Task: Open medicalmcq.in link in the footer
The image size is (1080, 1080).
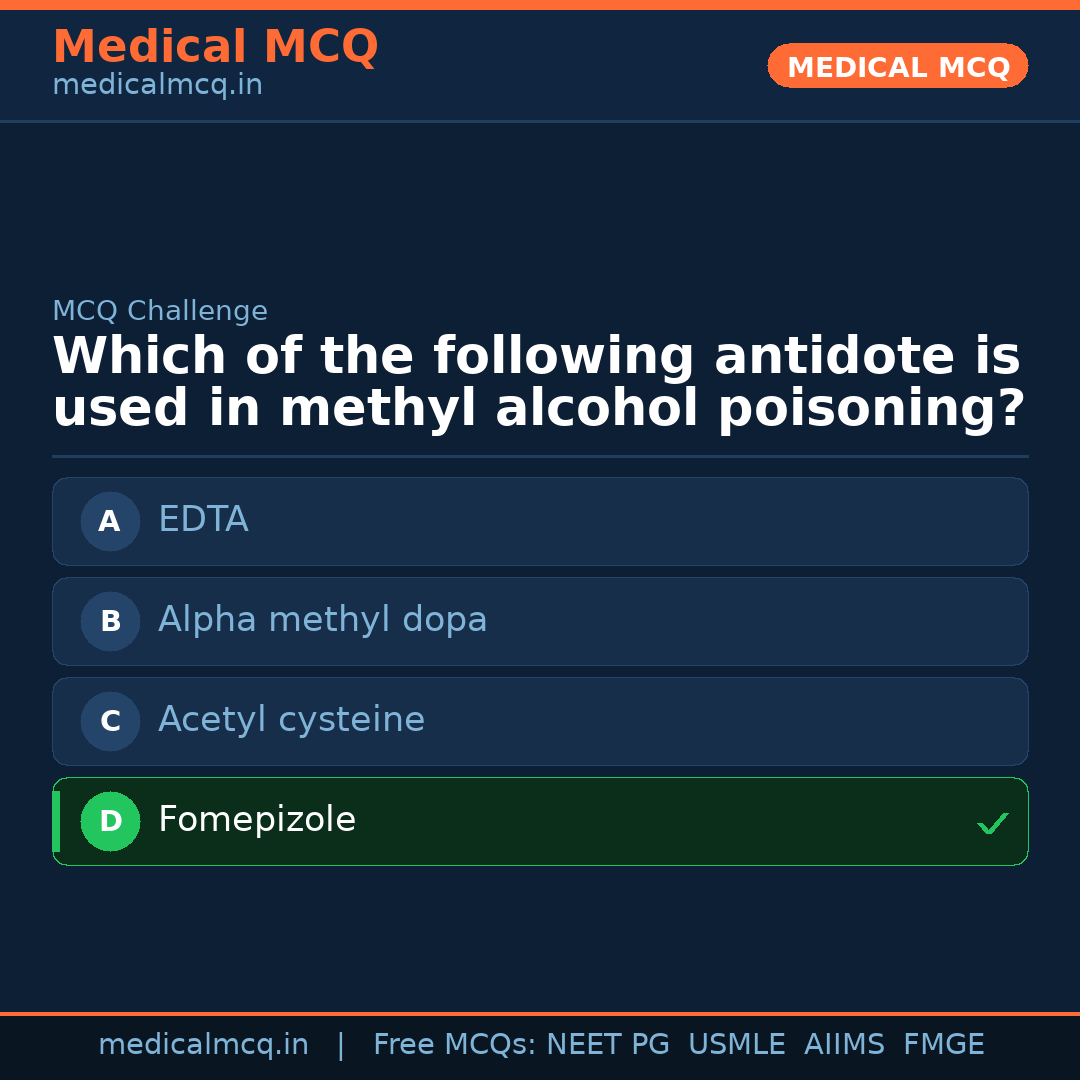Action: [x=203, y=1045]
